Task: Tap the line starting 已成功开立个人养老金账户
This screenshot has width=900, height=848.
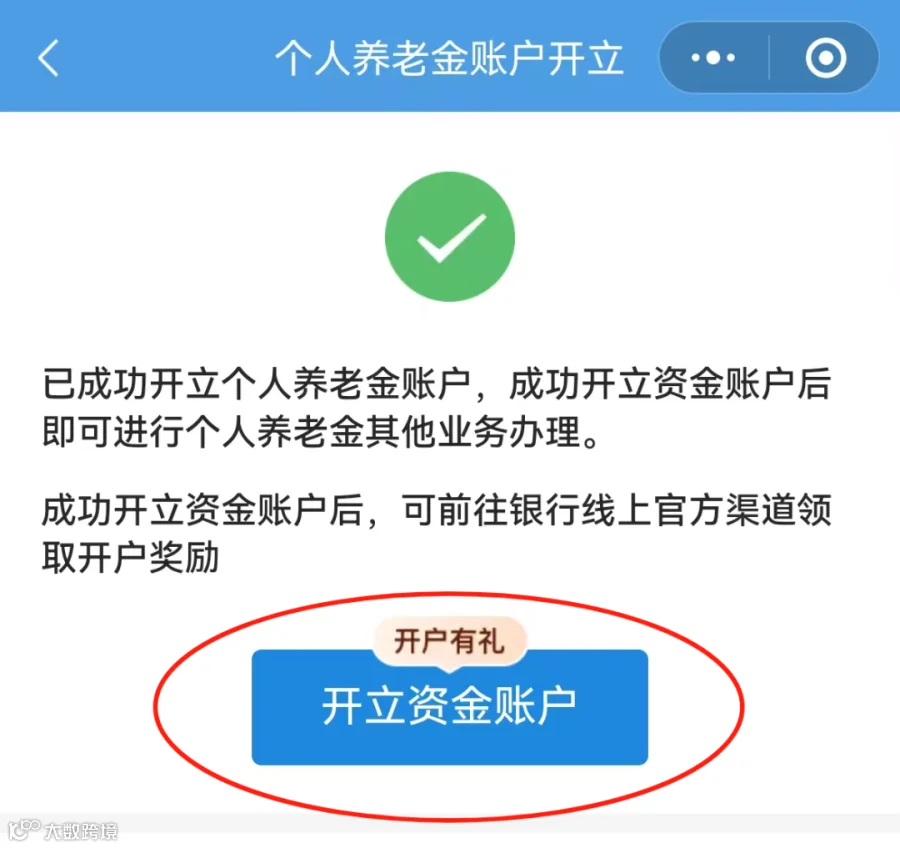Action: tap(436, 384)
